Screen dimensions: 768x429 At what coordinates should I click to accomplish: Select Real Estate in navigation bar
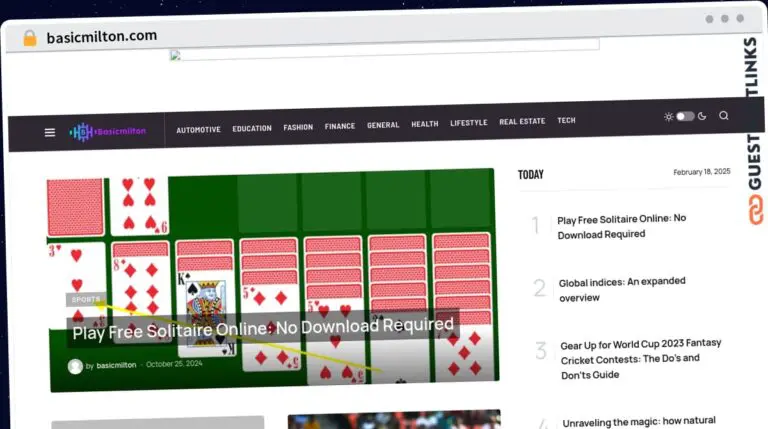click(x=522, y=121)
